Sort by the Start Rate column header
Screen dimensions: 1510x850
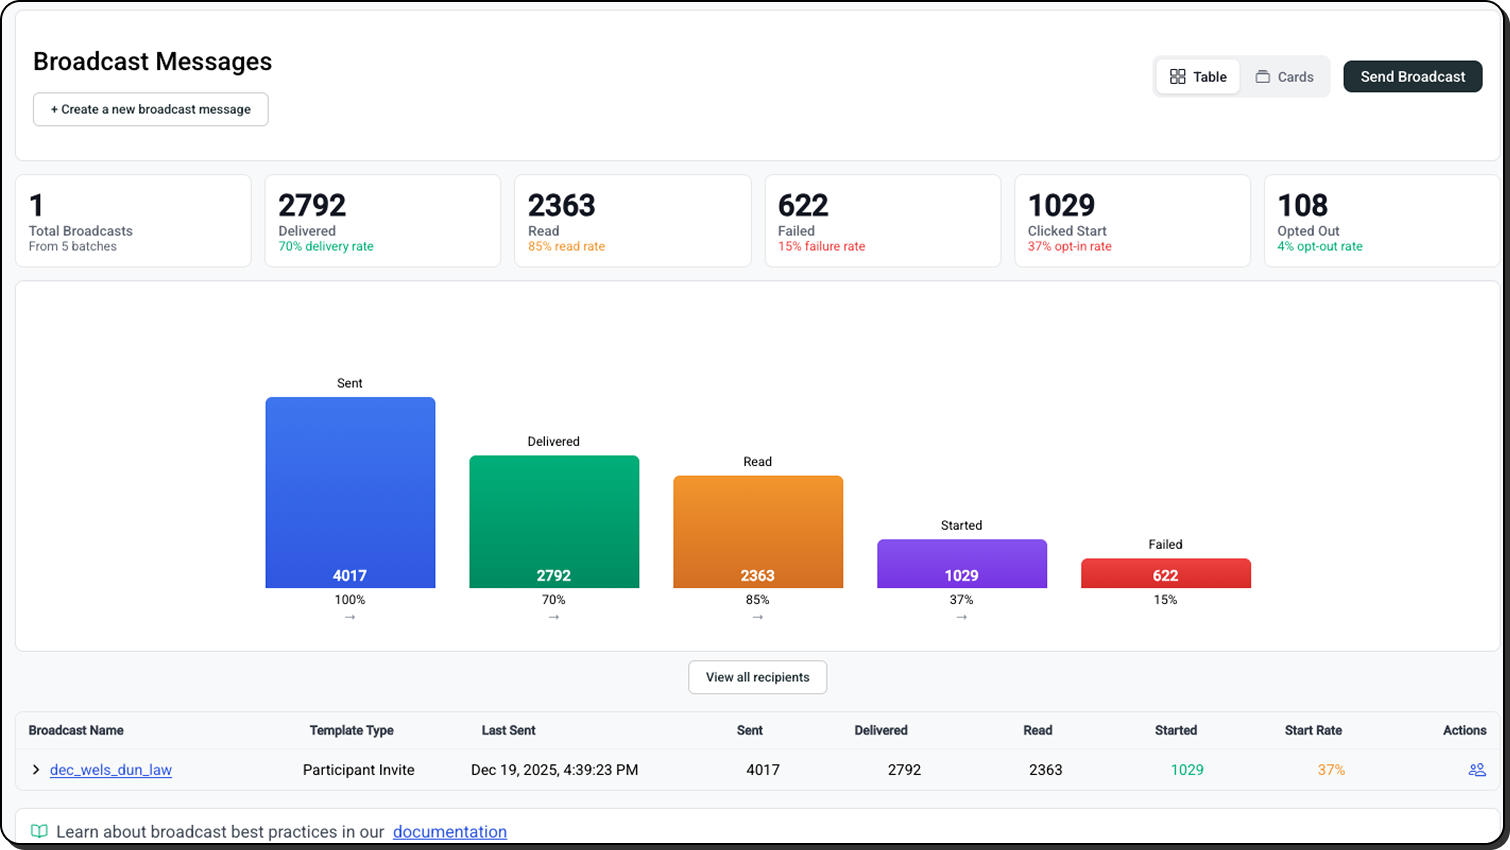click(x=1312, y=730)
